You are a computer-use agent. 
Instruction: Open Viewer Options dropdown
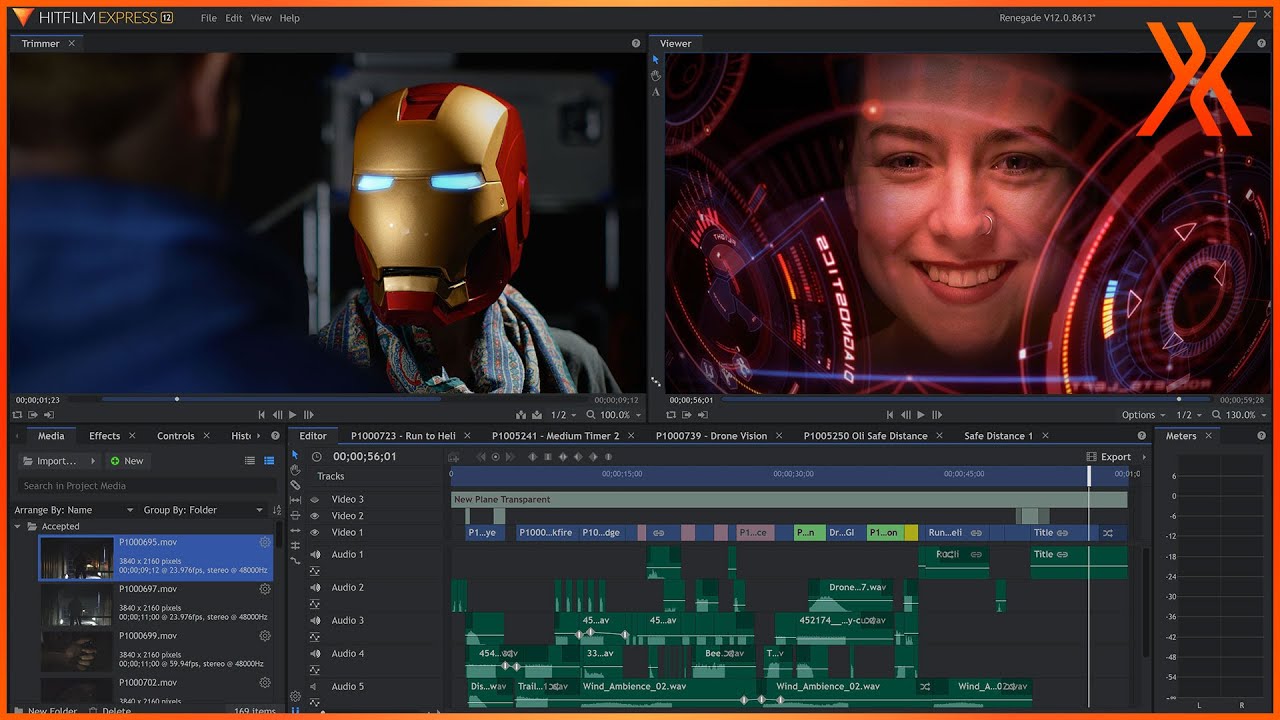tap(1143, 414)
